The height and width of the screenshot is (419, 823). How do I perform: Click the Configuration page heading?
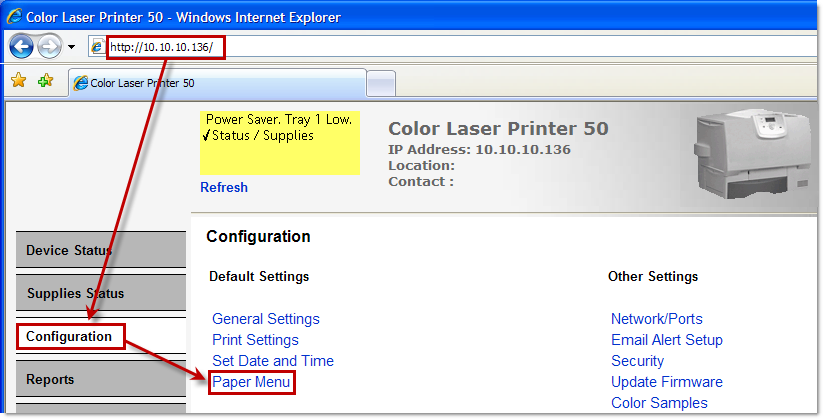(x=258, y=236)
